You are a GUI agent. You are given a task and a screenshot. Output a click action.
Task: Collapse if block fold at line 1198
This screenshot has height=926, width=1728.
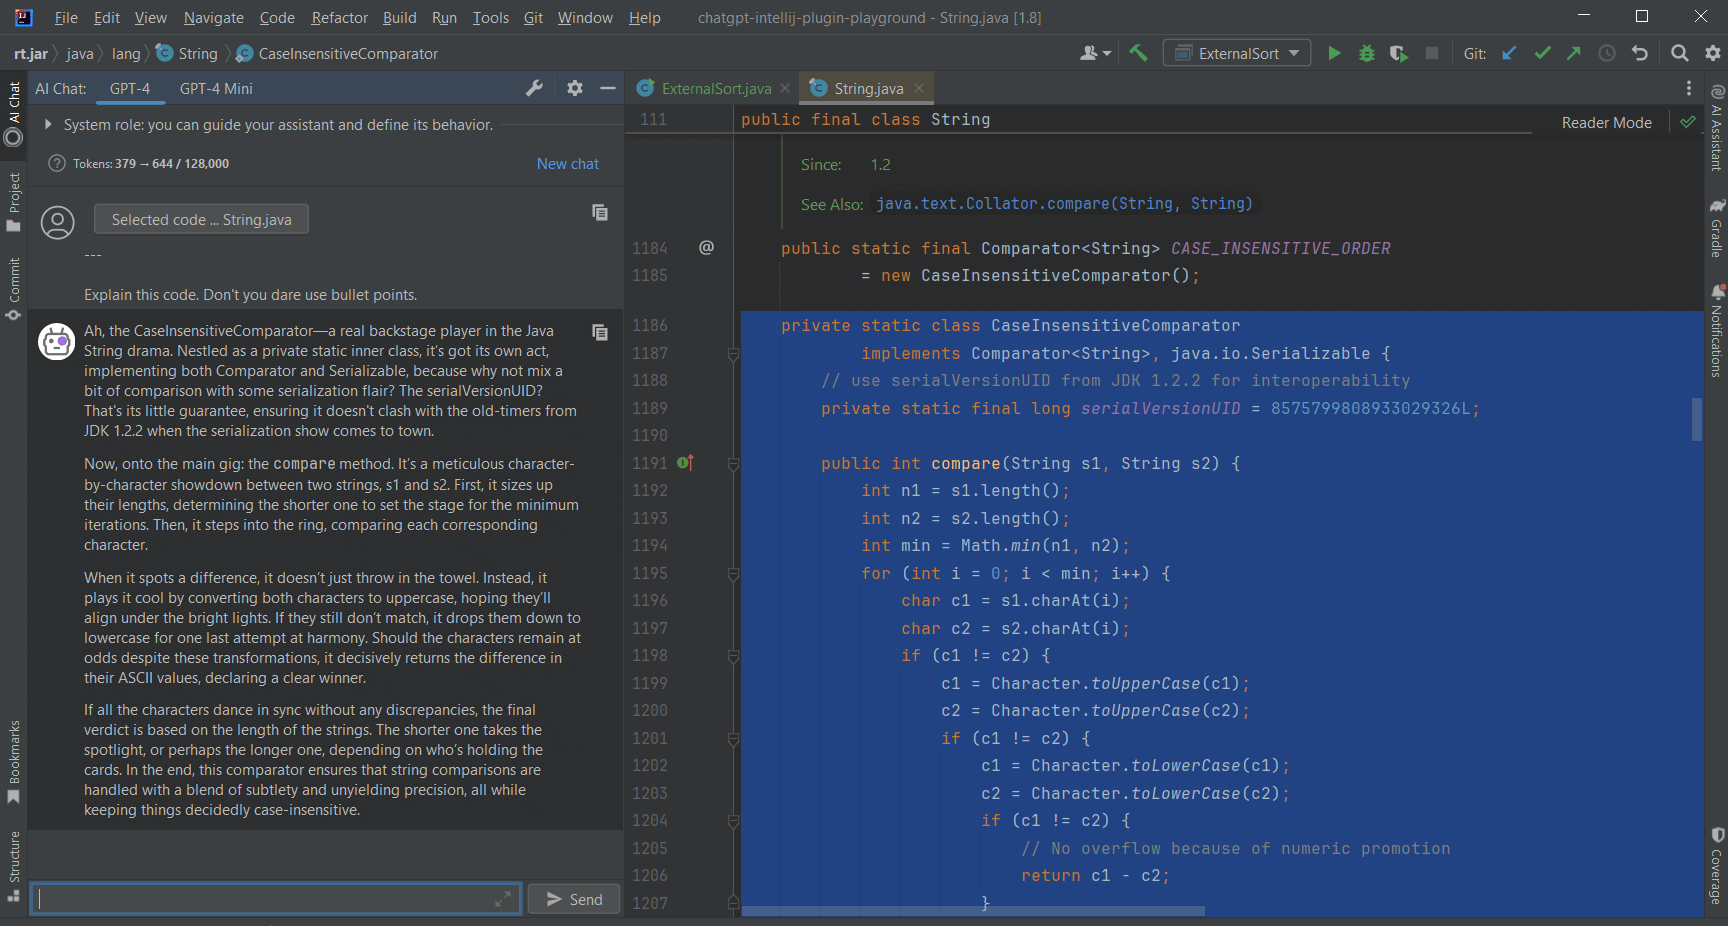tap(733, 656)
